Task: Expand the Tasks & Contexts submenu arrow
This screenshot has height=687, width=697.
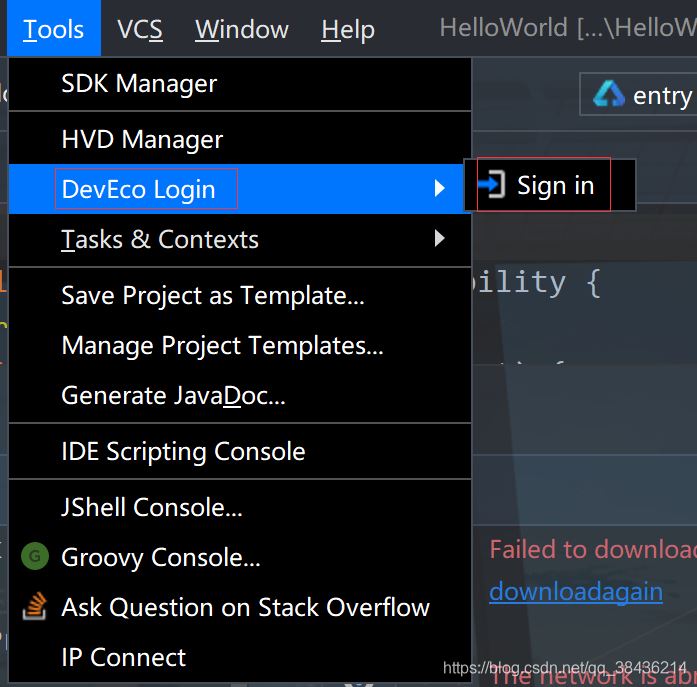Action: pyautogui.click(x=439, y=239)
